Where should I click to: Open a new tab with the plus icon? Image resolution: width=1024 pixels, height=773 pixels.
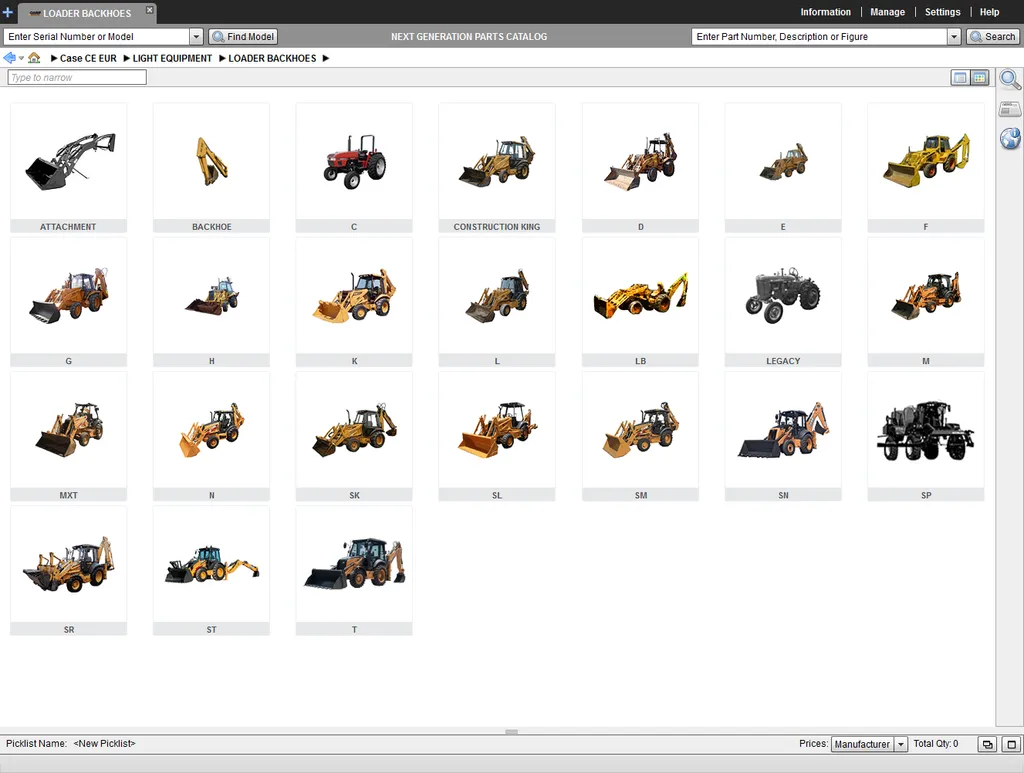[8, 12]
